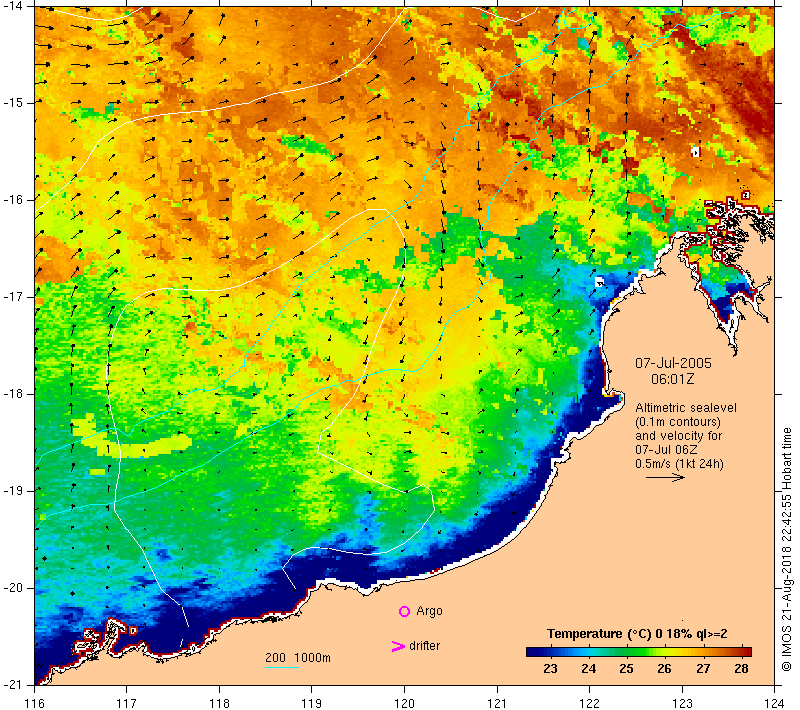Click the '-19' latitude axis label
The height and width of the screenshot is (710, 800).
tap(13, 491)
